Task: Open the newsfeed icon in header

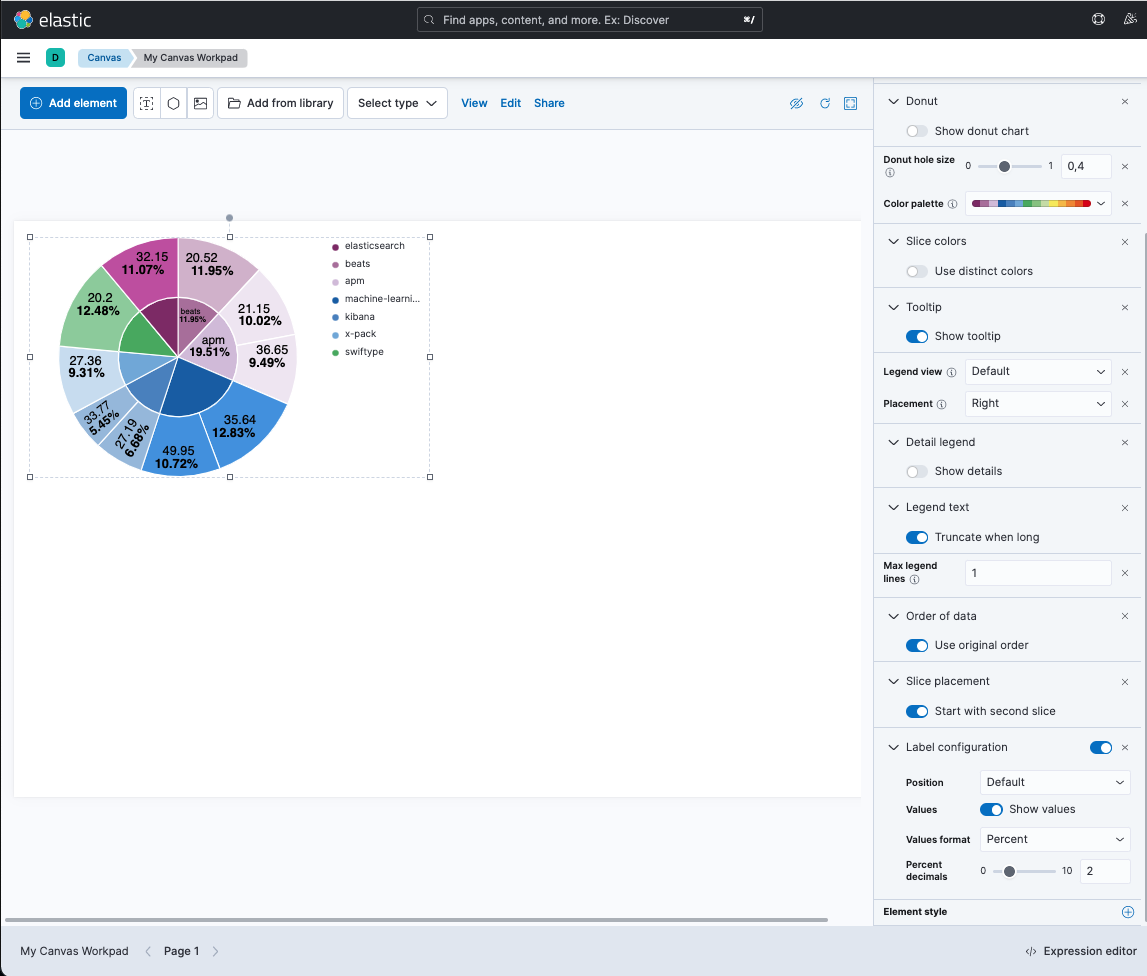Action: 1130,20
